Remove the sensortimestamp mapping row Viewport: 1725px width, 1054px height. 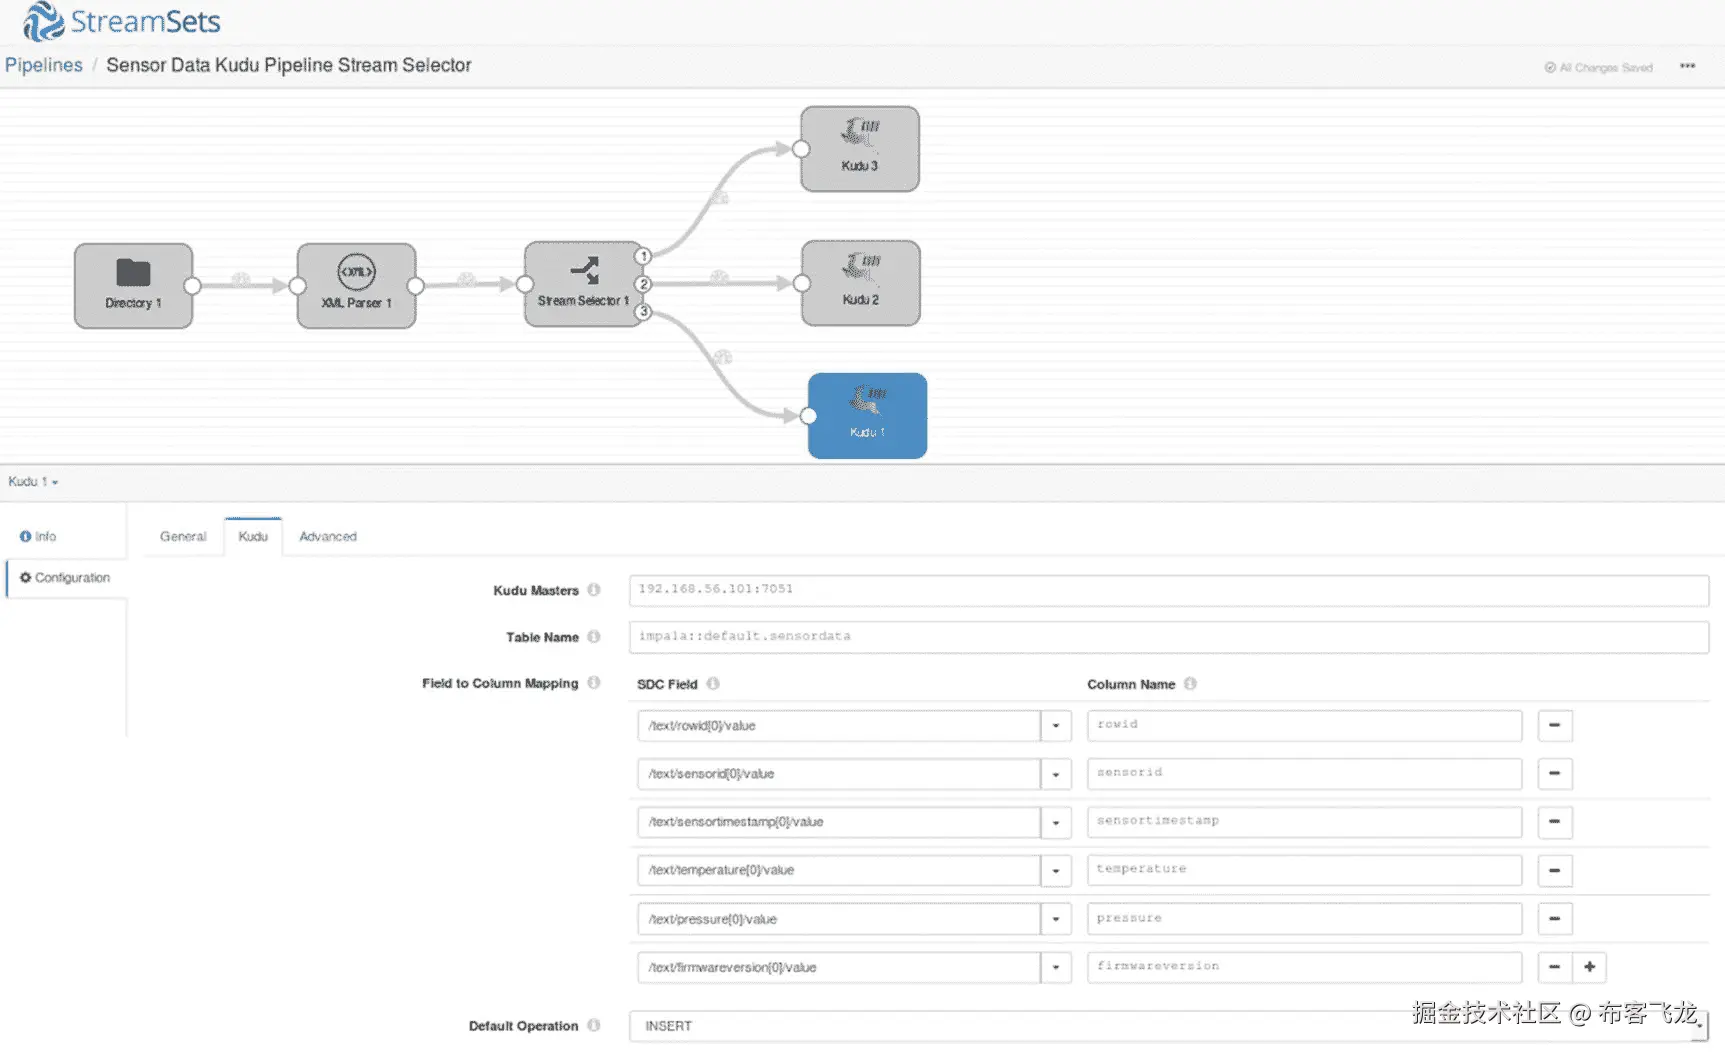point(1555,822)
